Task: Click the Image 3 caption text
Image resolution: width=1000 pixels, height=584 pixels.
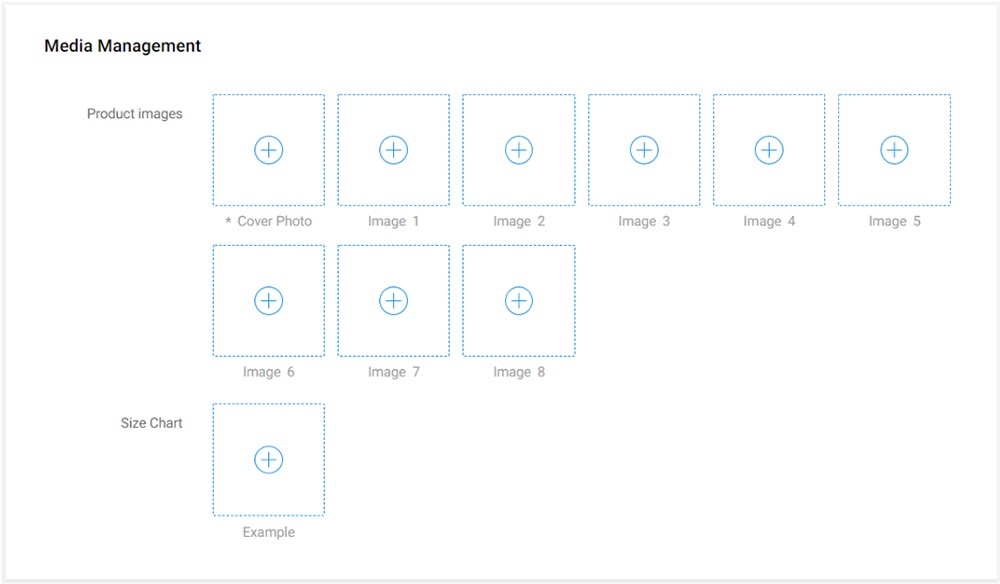Action: [x=644, y=221]
